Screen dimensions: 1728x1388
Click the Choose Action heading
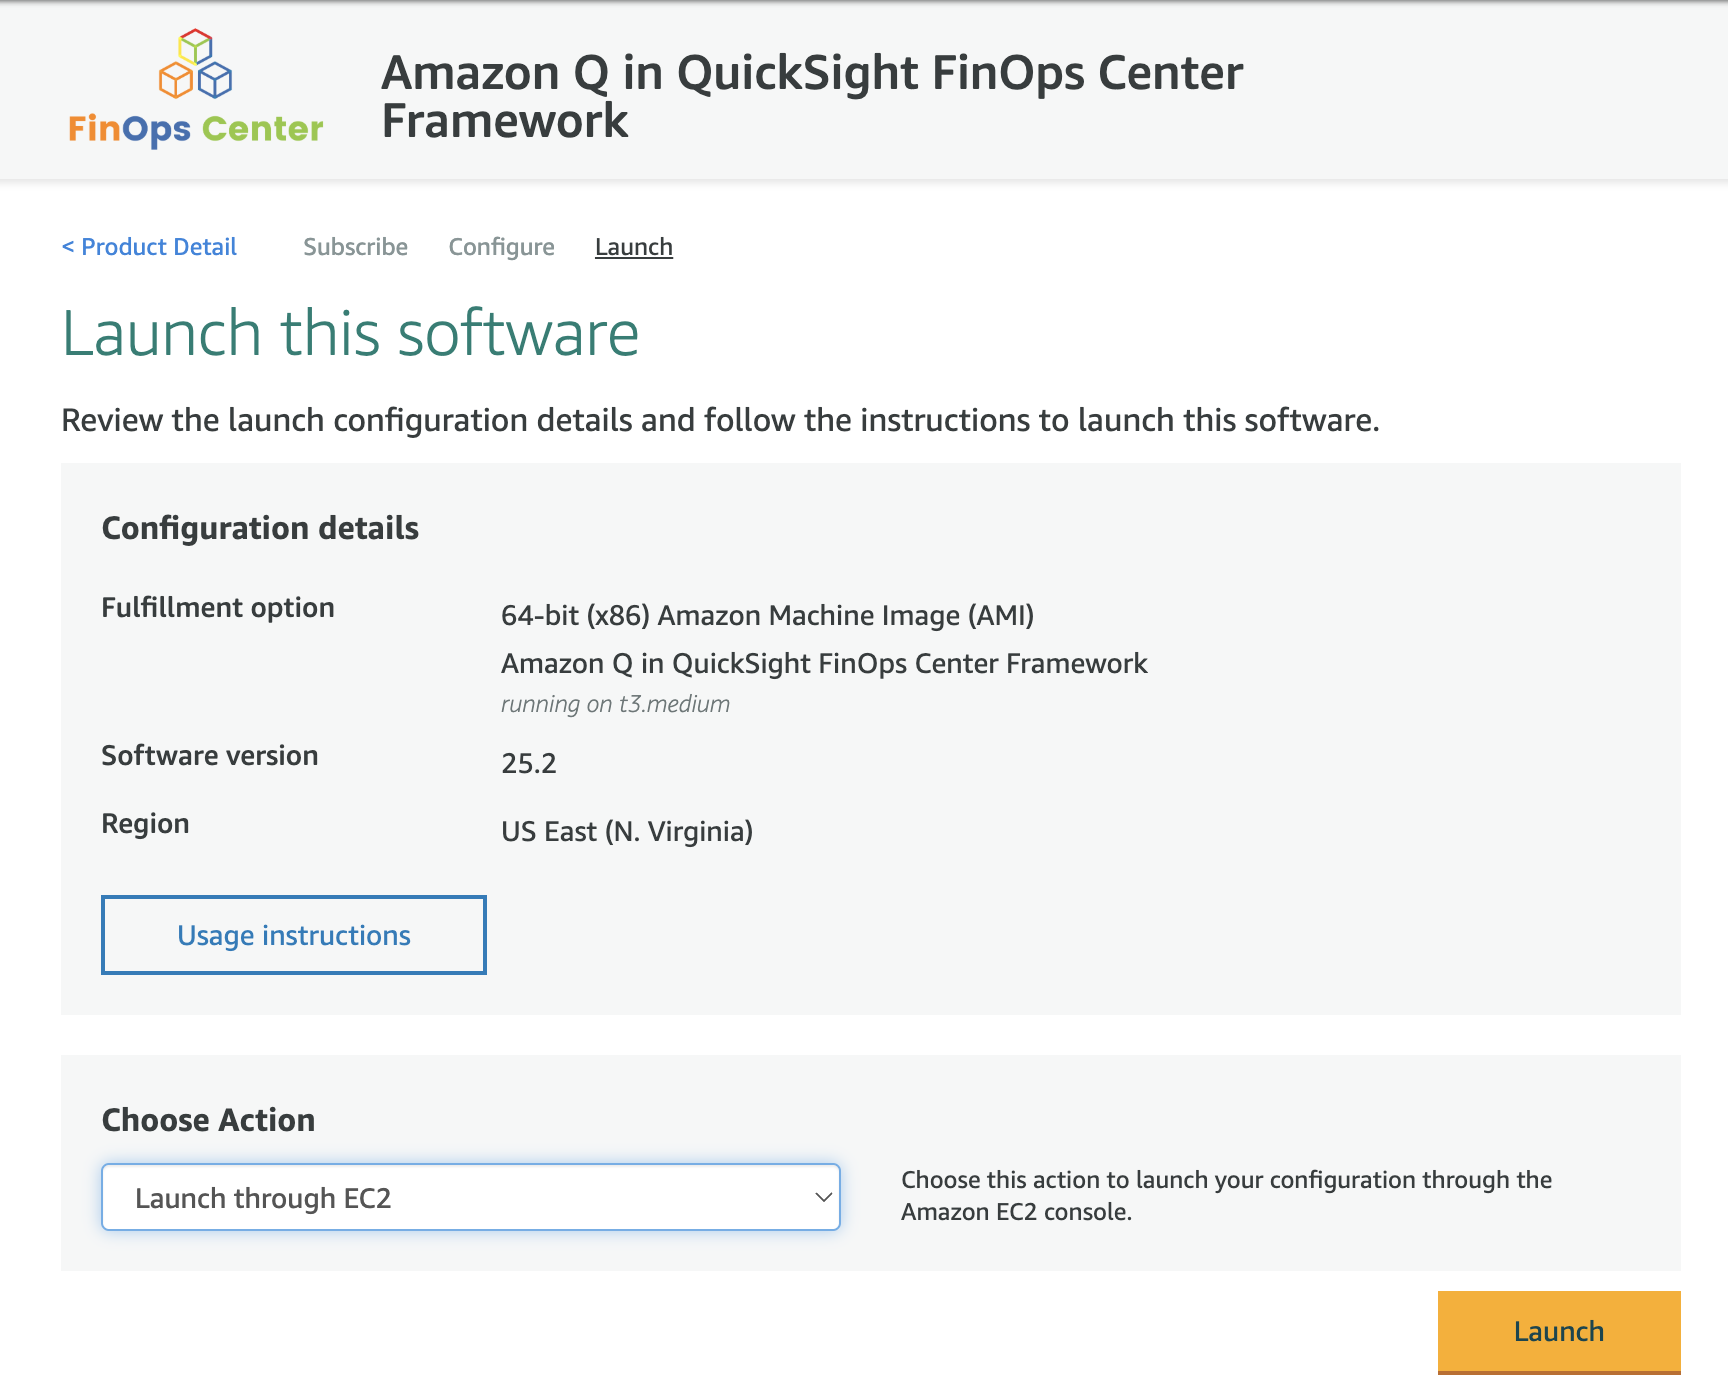pyautogui.click(x=208, y=1120)
